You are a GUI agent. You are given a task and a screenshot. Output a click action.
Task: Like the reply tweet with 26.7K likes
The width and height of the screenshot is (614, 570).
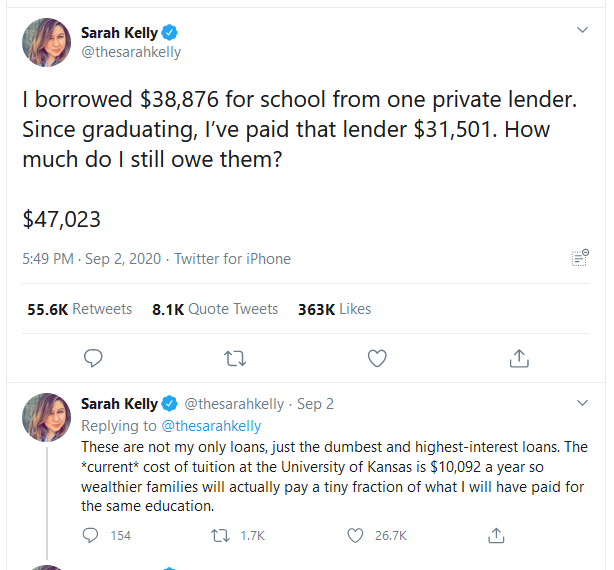pos(355,535)
